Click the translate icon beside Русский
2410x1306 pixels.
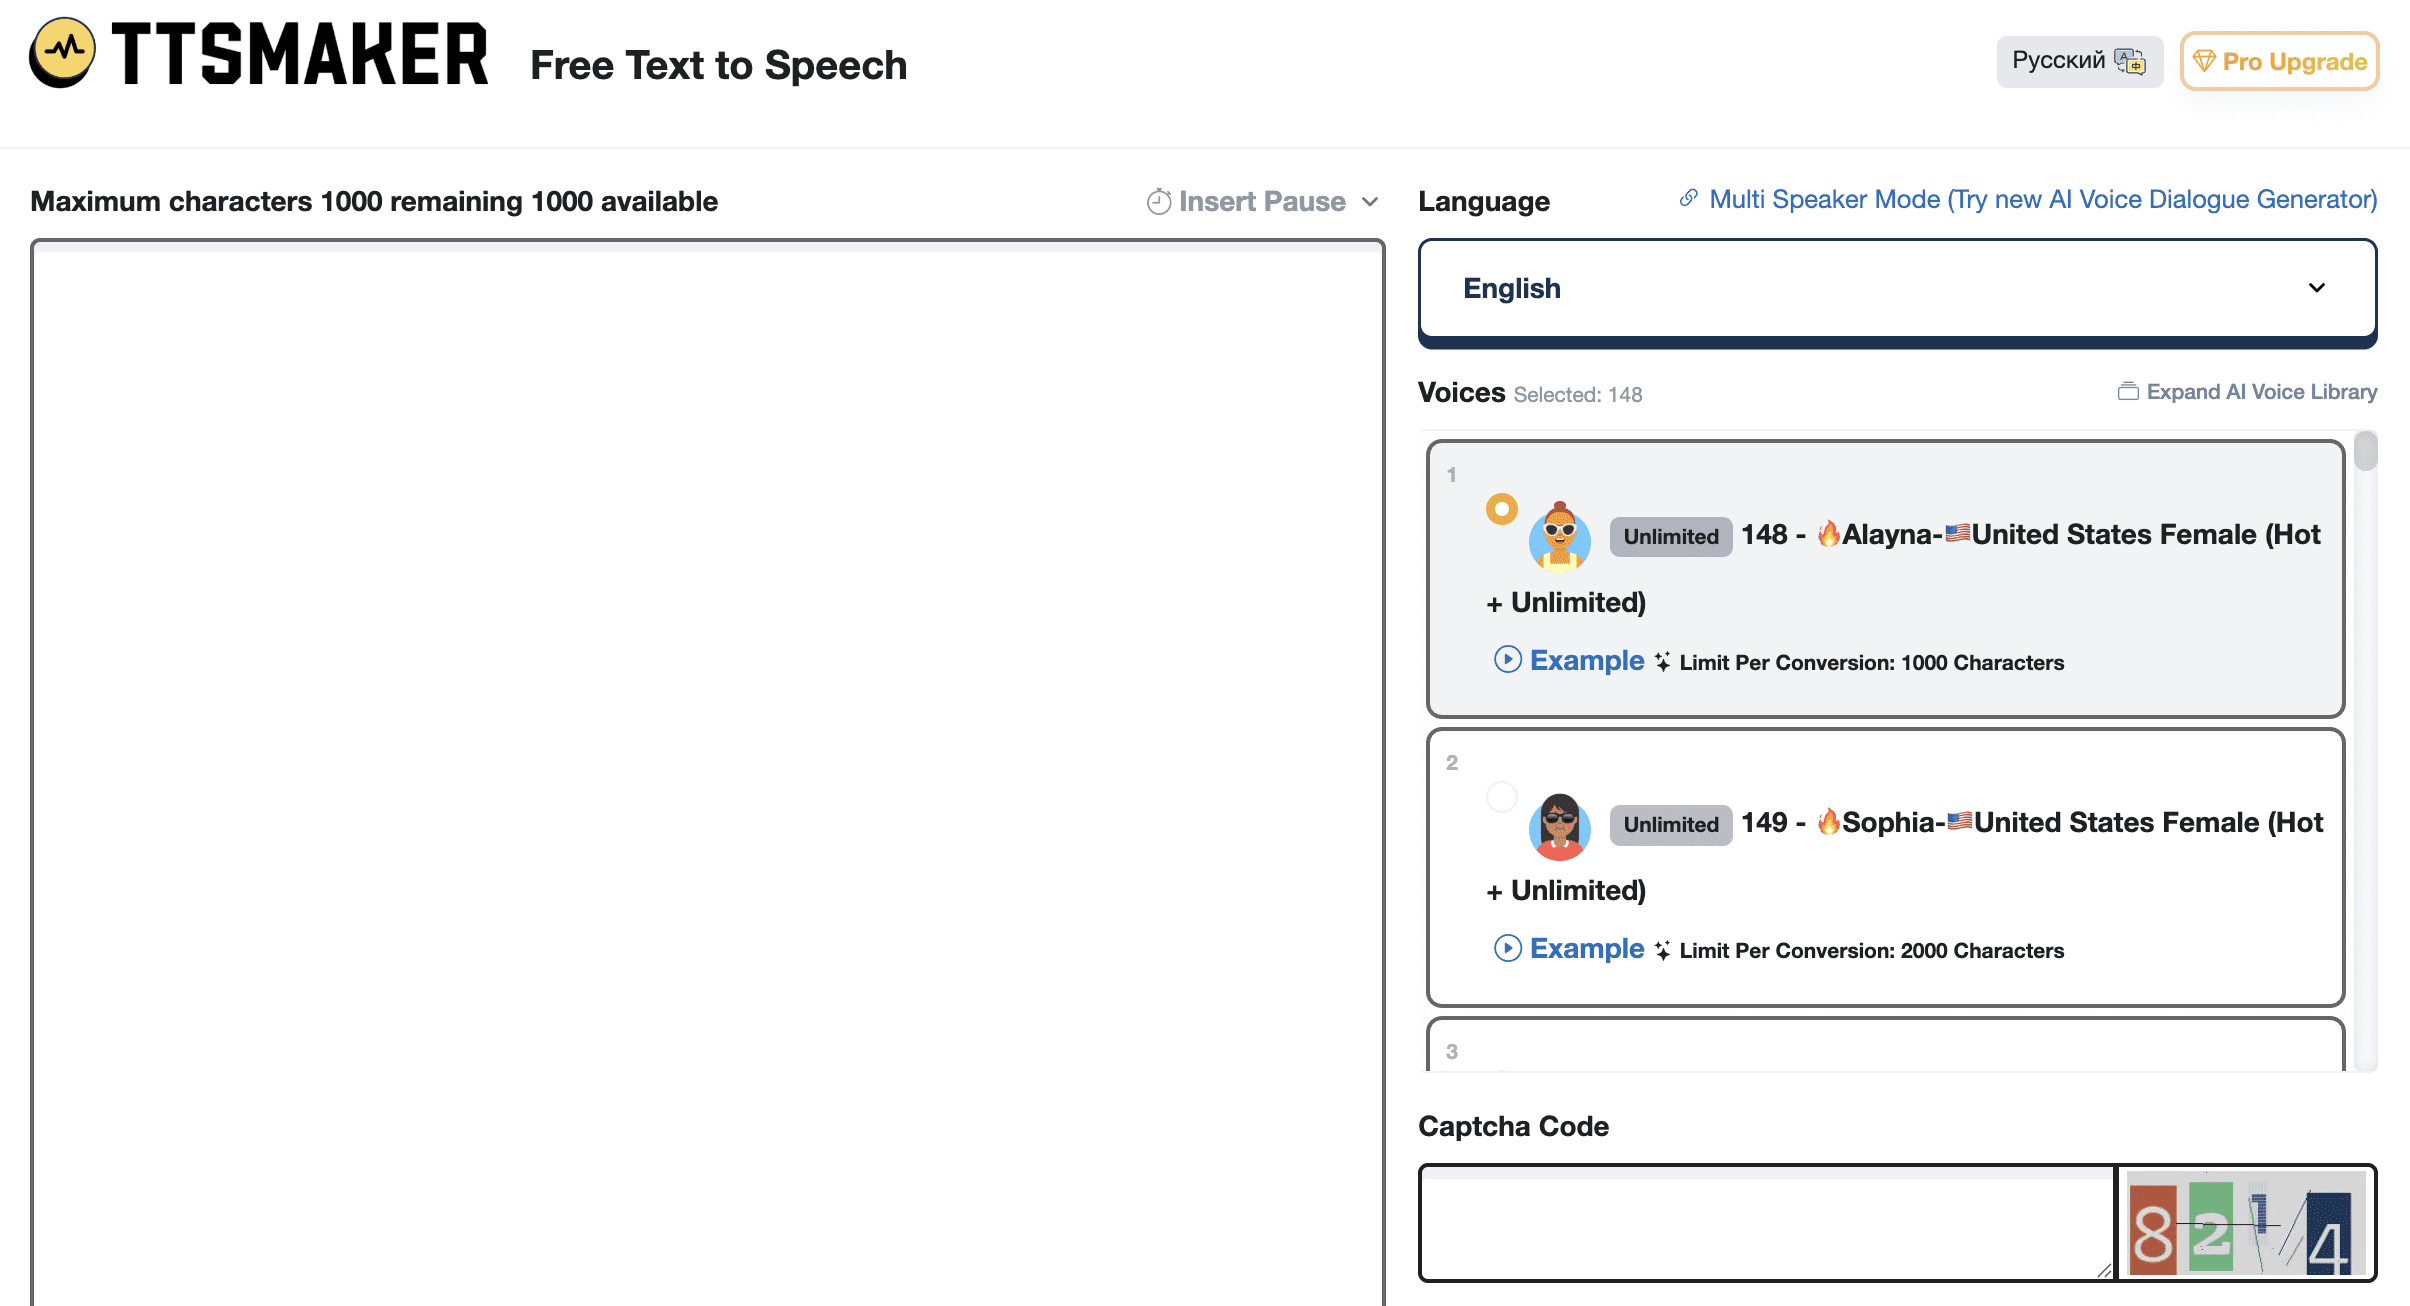coord(2130,62)
